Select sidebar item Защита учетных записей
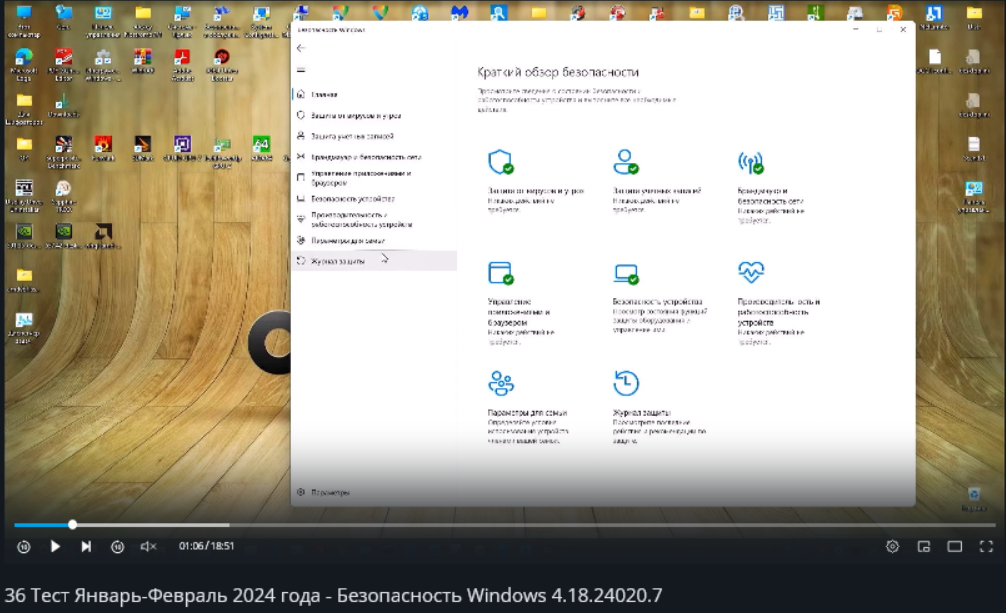The height and width of the screenshot is (613, 1006). click(374, 136)
